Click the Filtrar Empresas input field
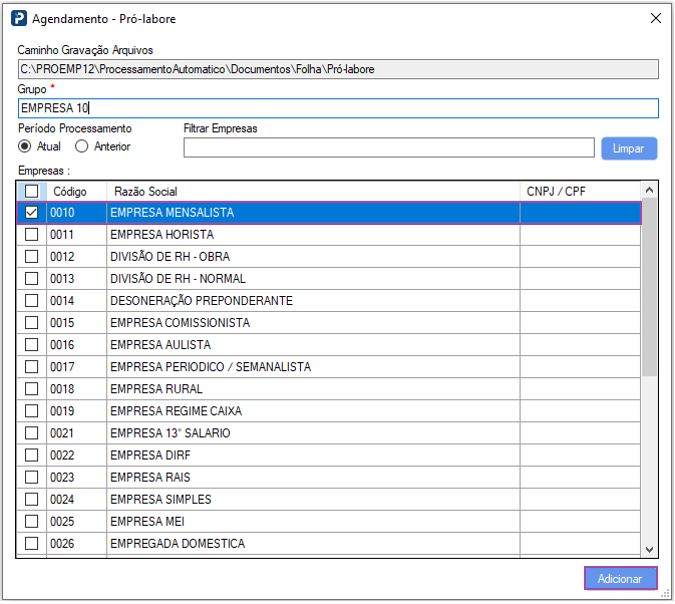Image resolution: width=675 pixels, height=604 pixels. point(389,148)
